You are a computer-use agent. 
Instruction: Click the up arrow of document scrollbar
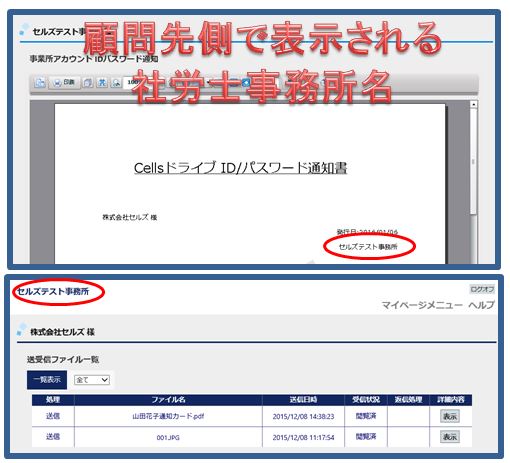pos(473,104)
